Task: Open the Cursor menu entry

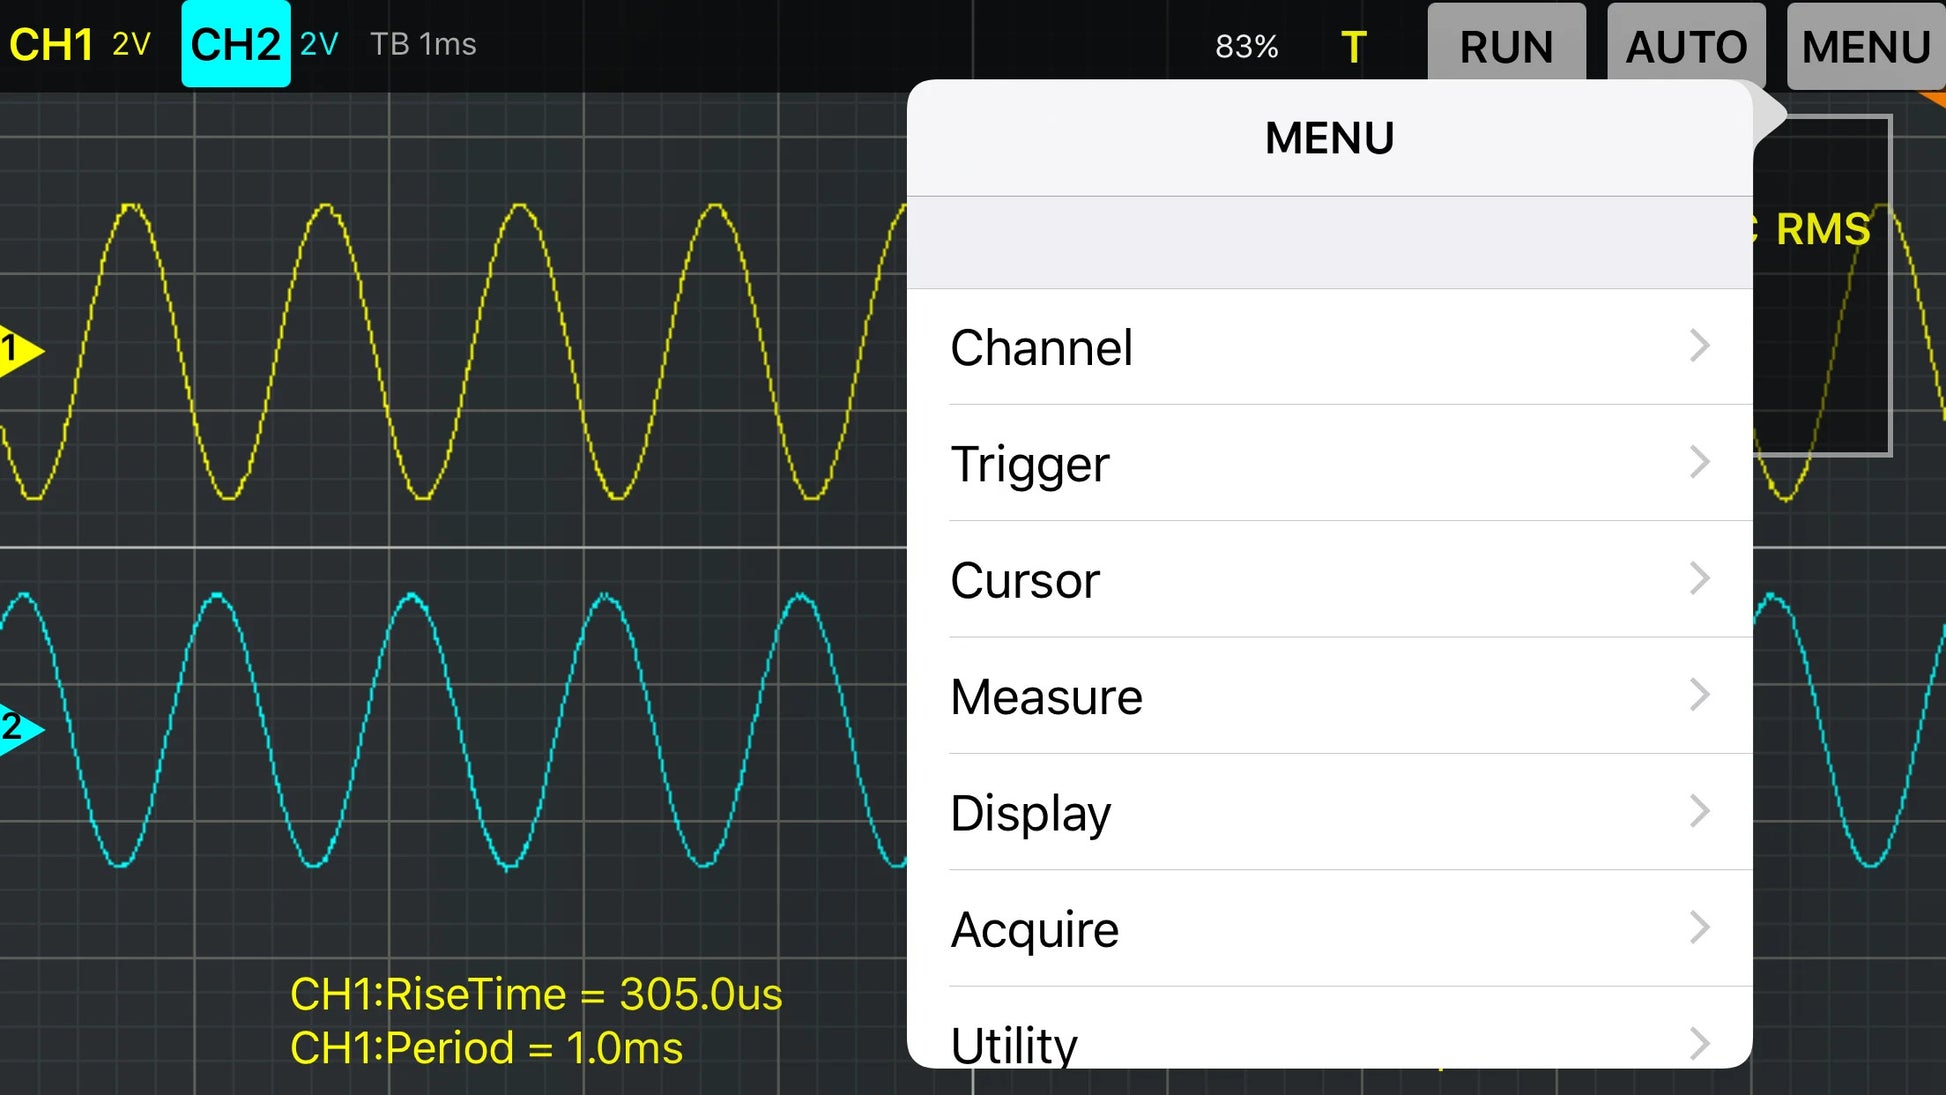Action: pos(1025,580)
